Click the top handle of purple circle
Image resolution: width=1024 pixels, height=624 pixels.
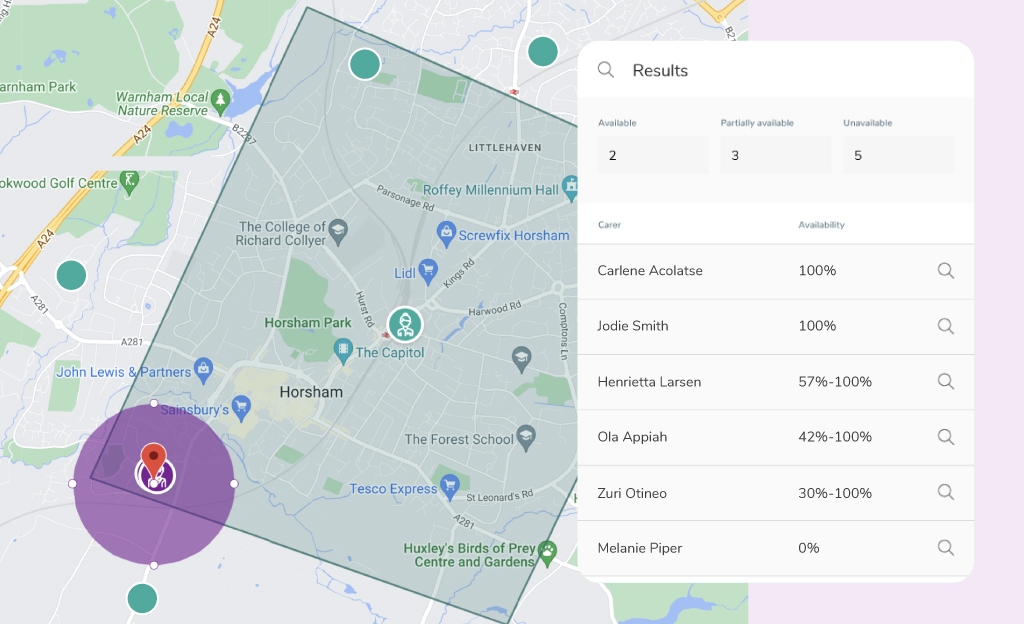click(153, 403)
